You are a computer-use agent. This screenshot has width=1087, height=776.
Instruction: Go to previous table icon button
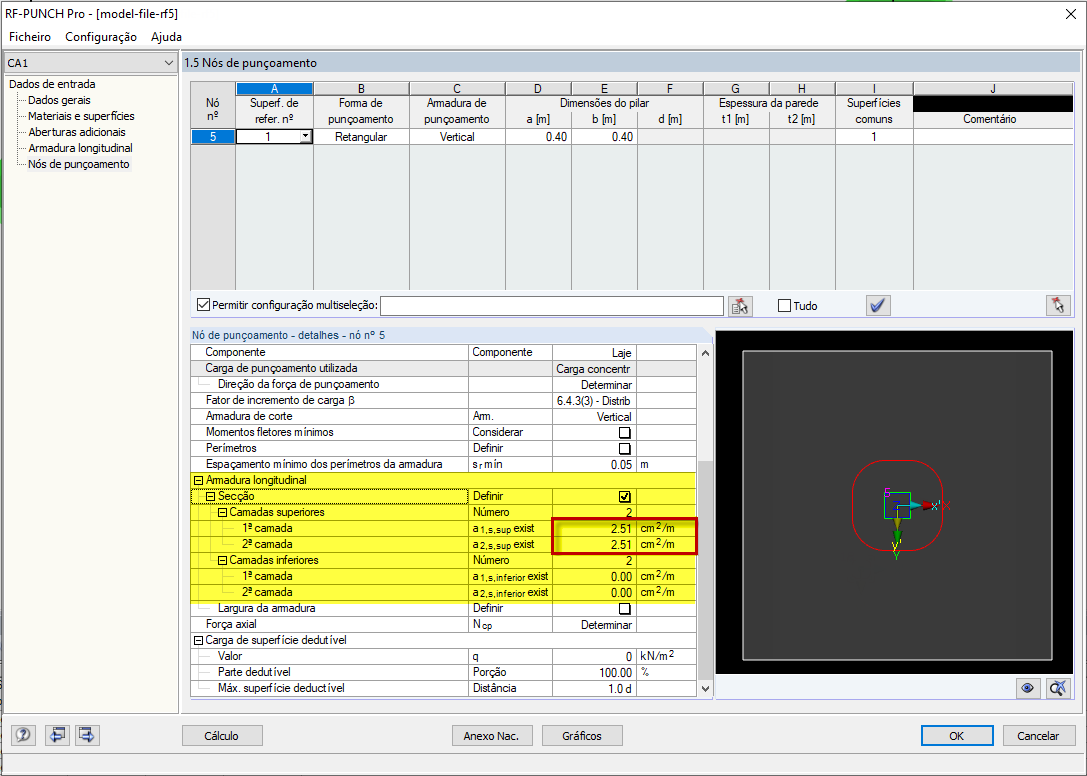point(58,734)
